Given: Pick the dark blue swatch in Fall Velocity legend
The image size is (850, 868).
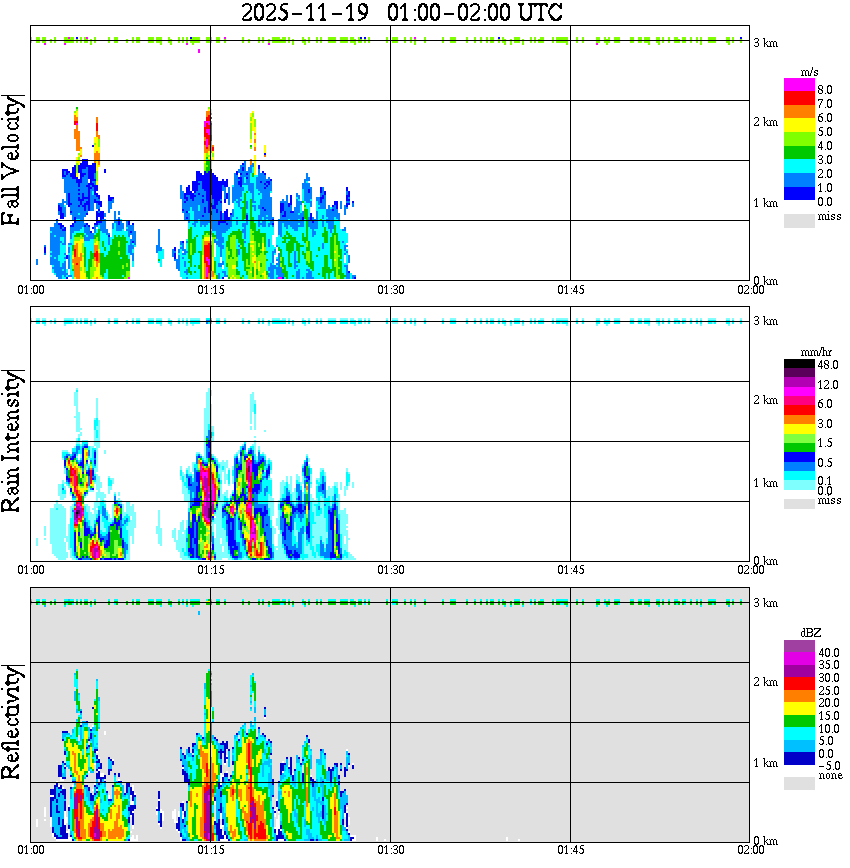Looking at the screenshot, I should point(799,194).
